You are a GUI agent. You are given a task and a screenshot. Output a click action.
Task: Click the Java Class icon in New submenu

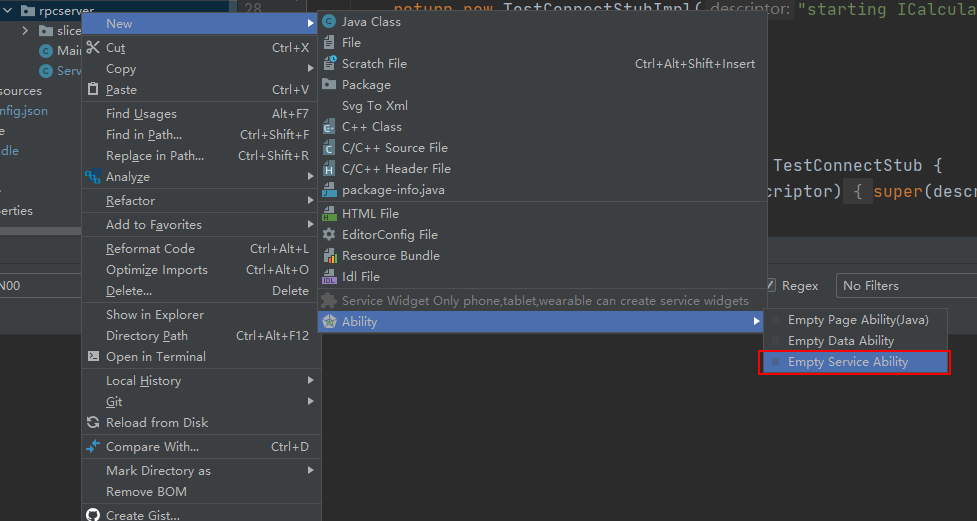329,22
